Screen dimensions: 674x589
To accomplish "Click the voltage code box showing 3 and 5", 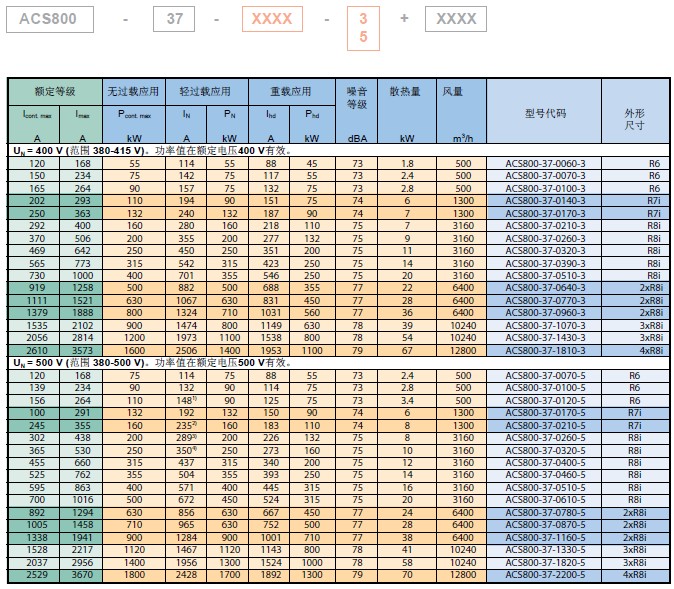I will [363, 28].
